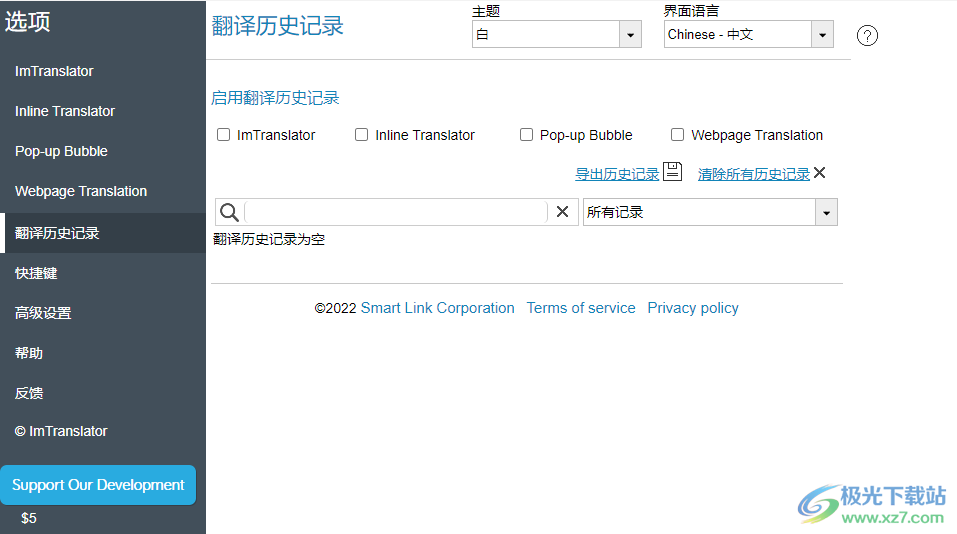
Task: Clear the search field with the X icon
Action: (x=562, y=212)
